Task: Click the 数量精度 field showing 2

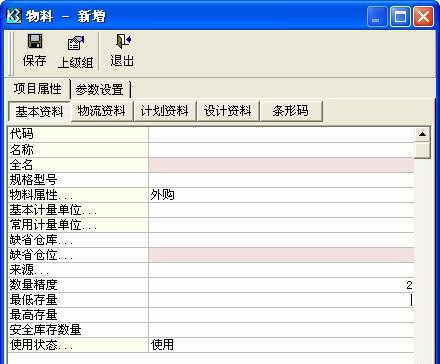Action: point(281,285)
